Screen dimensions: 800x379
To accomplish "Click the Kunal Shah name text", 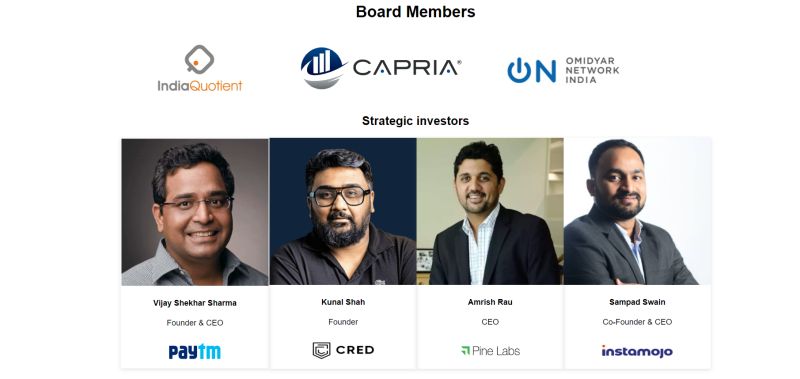I will coord(343,302).
